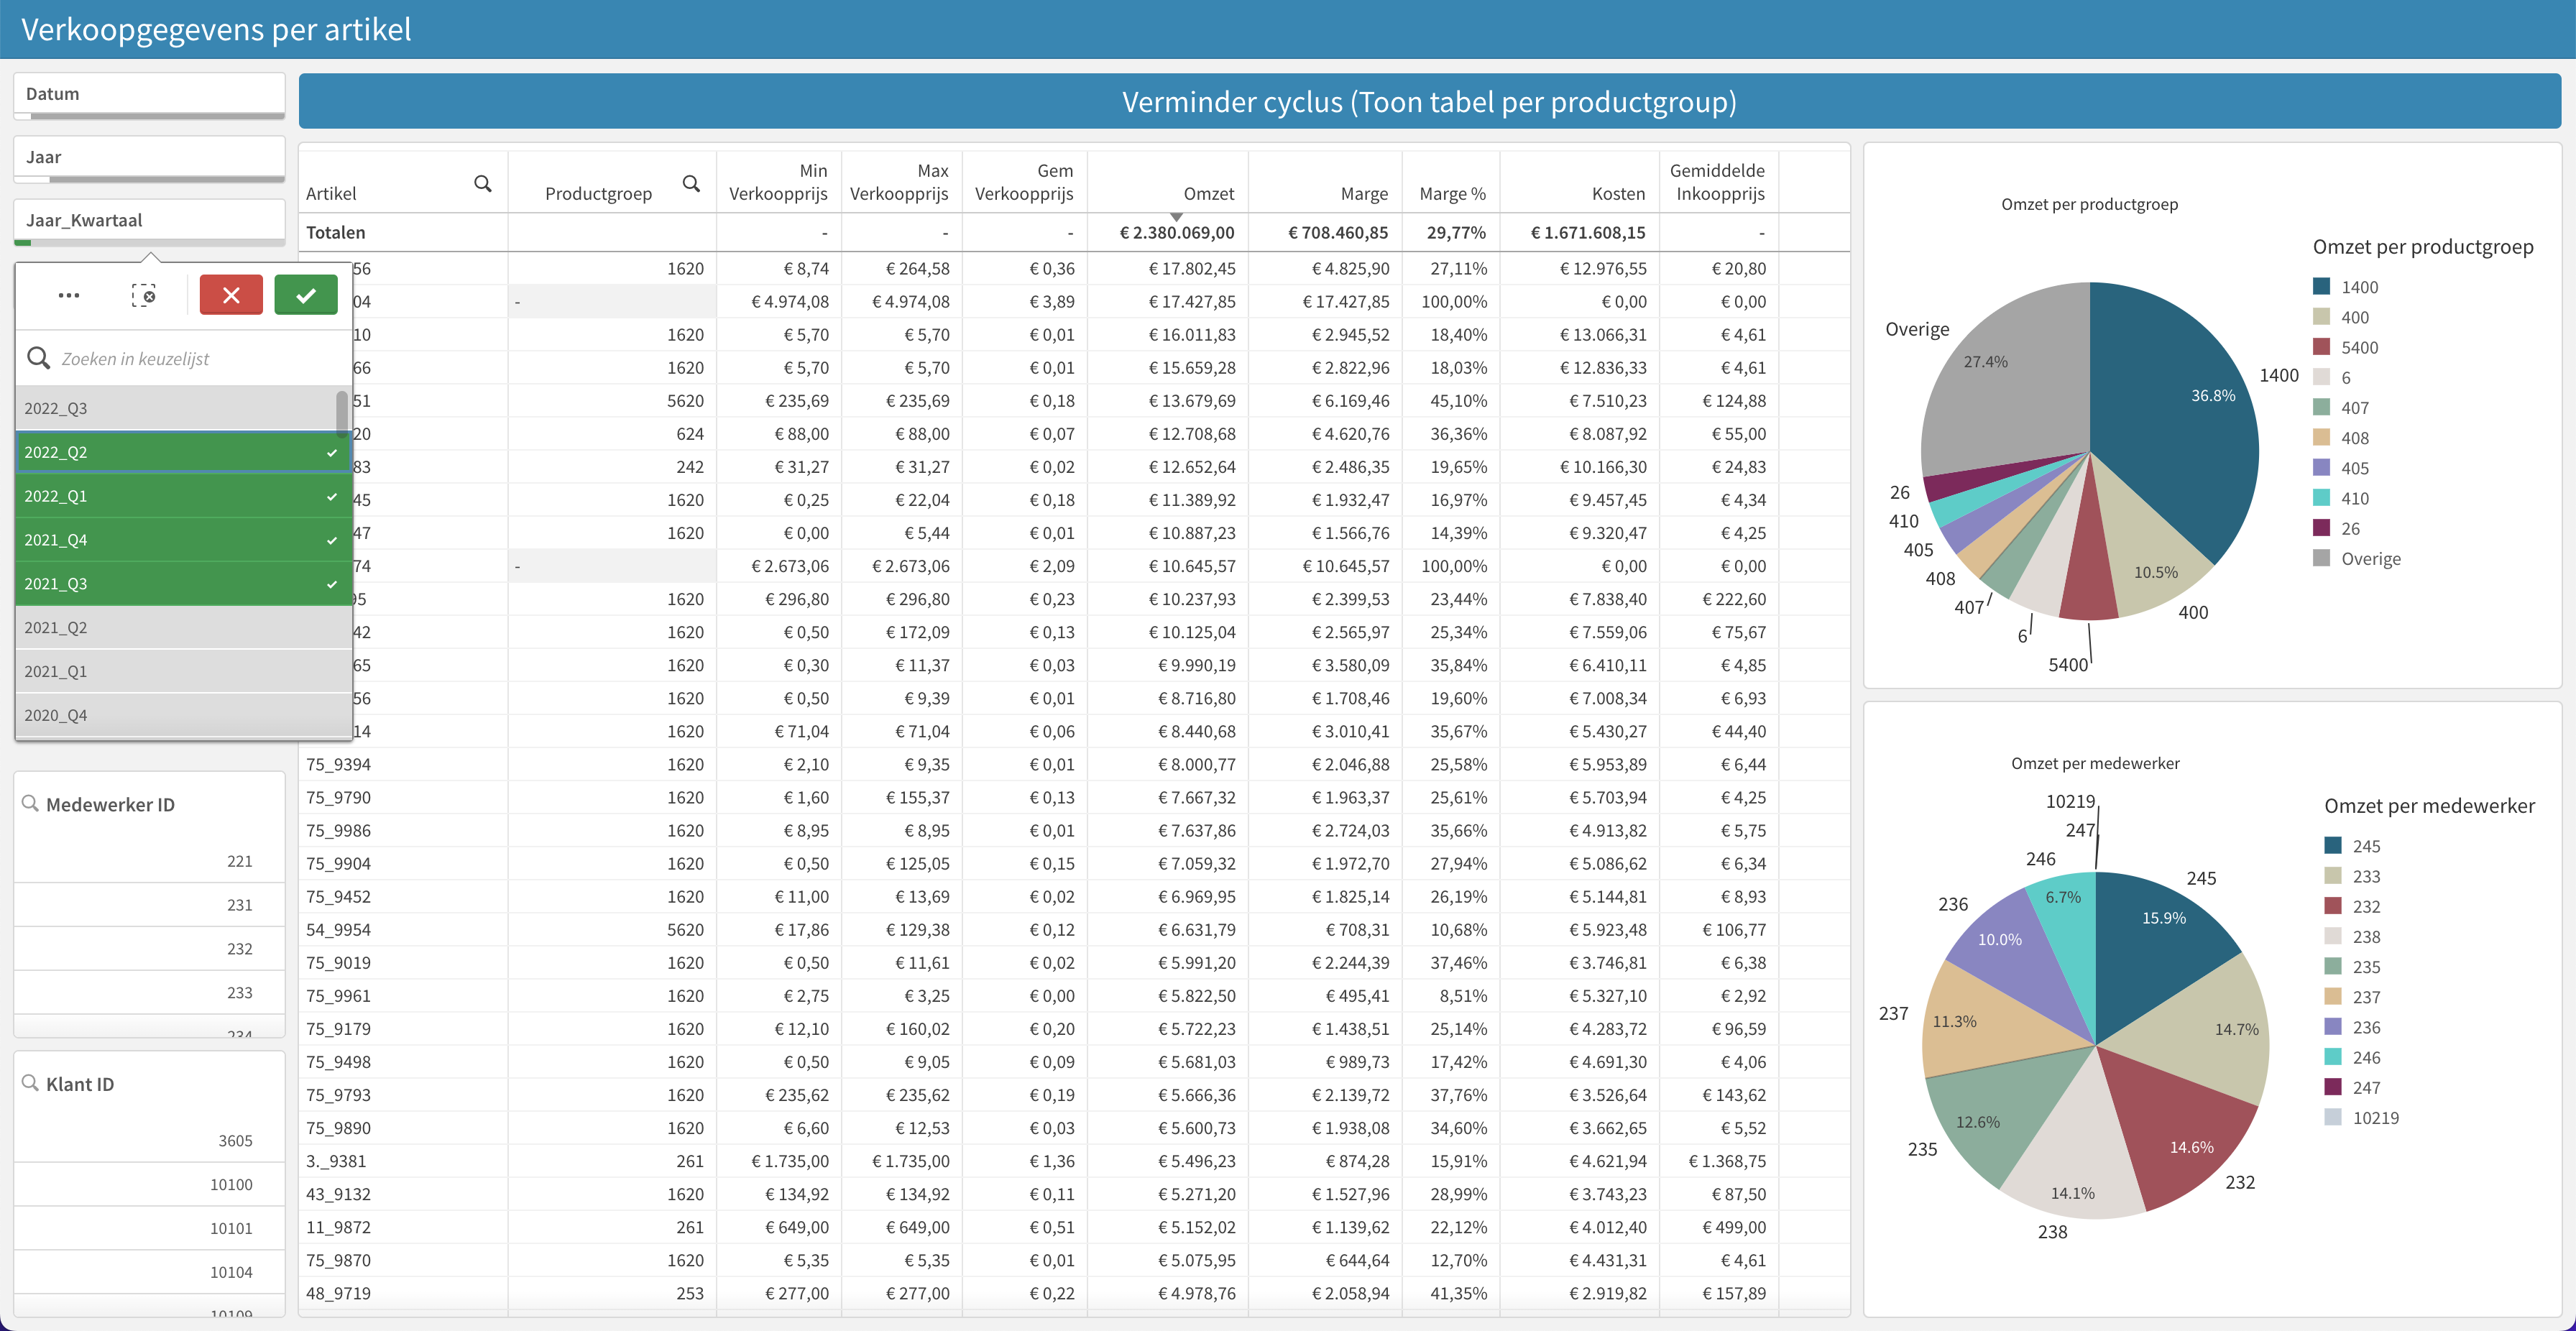
Task: Sort table by Omzet column header
Action: 1208,194
